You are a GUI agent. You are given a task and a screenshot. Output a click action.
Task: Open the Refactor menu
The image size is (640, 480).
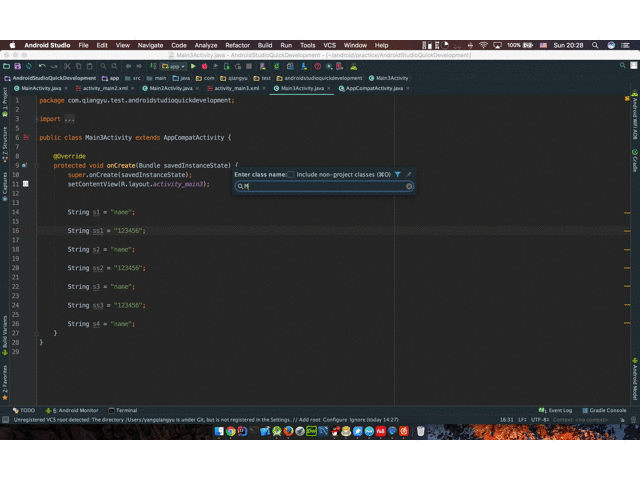click(237, 45)
